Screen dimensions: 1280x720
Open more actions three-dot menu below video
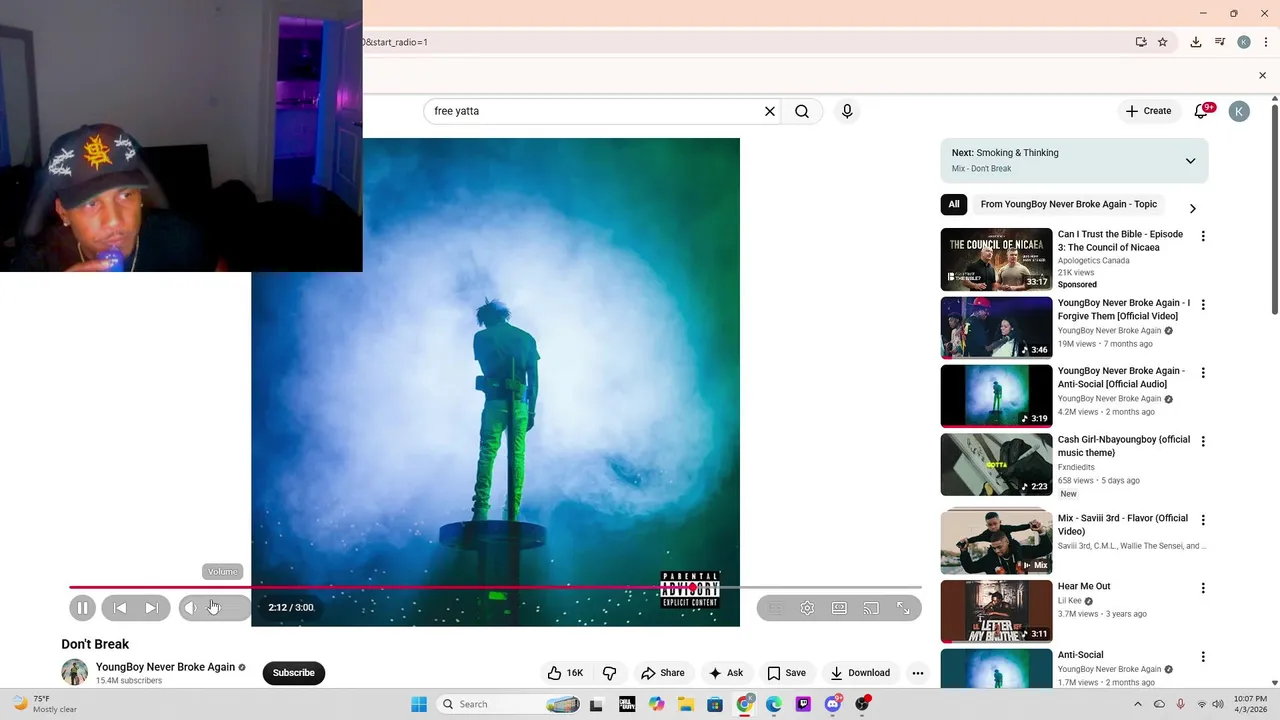point(917,673)
